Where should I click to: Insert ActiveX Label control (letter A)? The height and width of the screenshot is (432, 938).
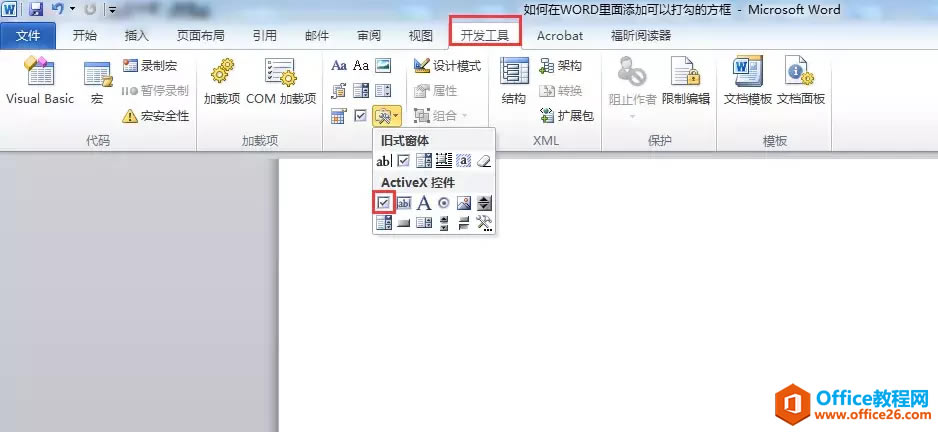coord(424,203)
